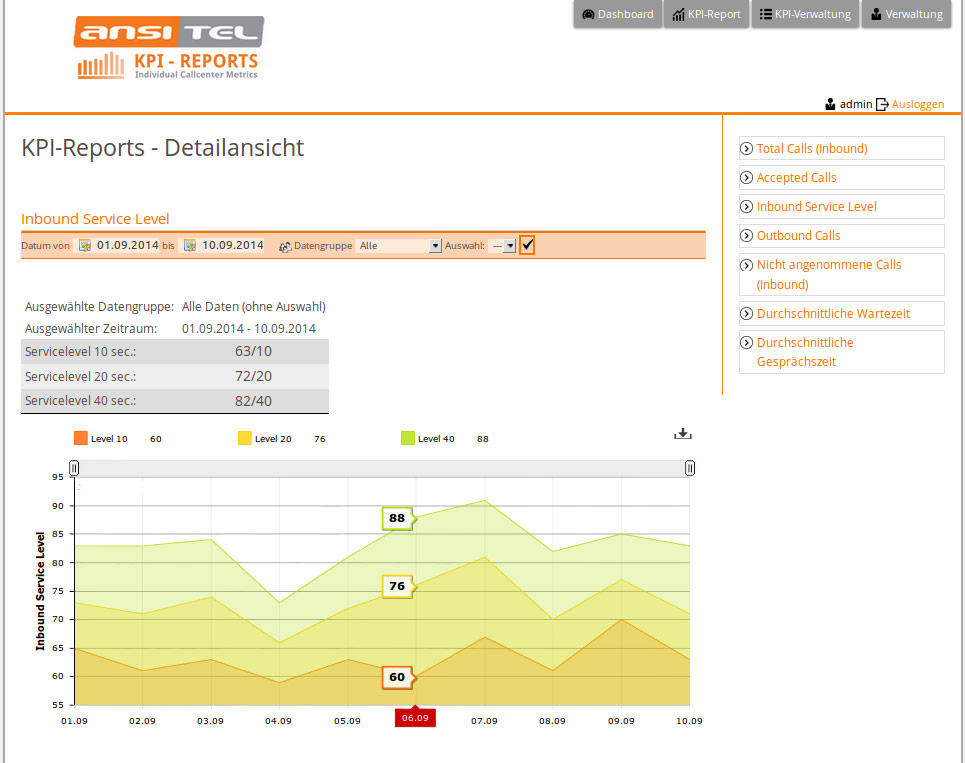This screenshot has width=965, height=763.
Task: Click the 76 value balloon on chart
Action: tap(398, 586)
